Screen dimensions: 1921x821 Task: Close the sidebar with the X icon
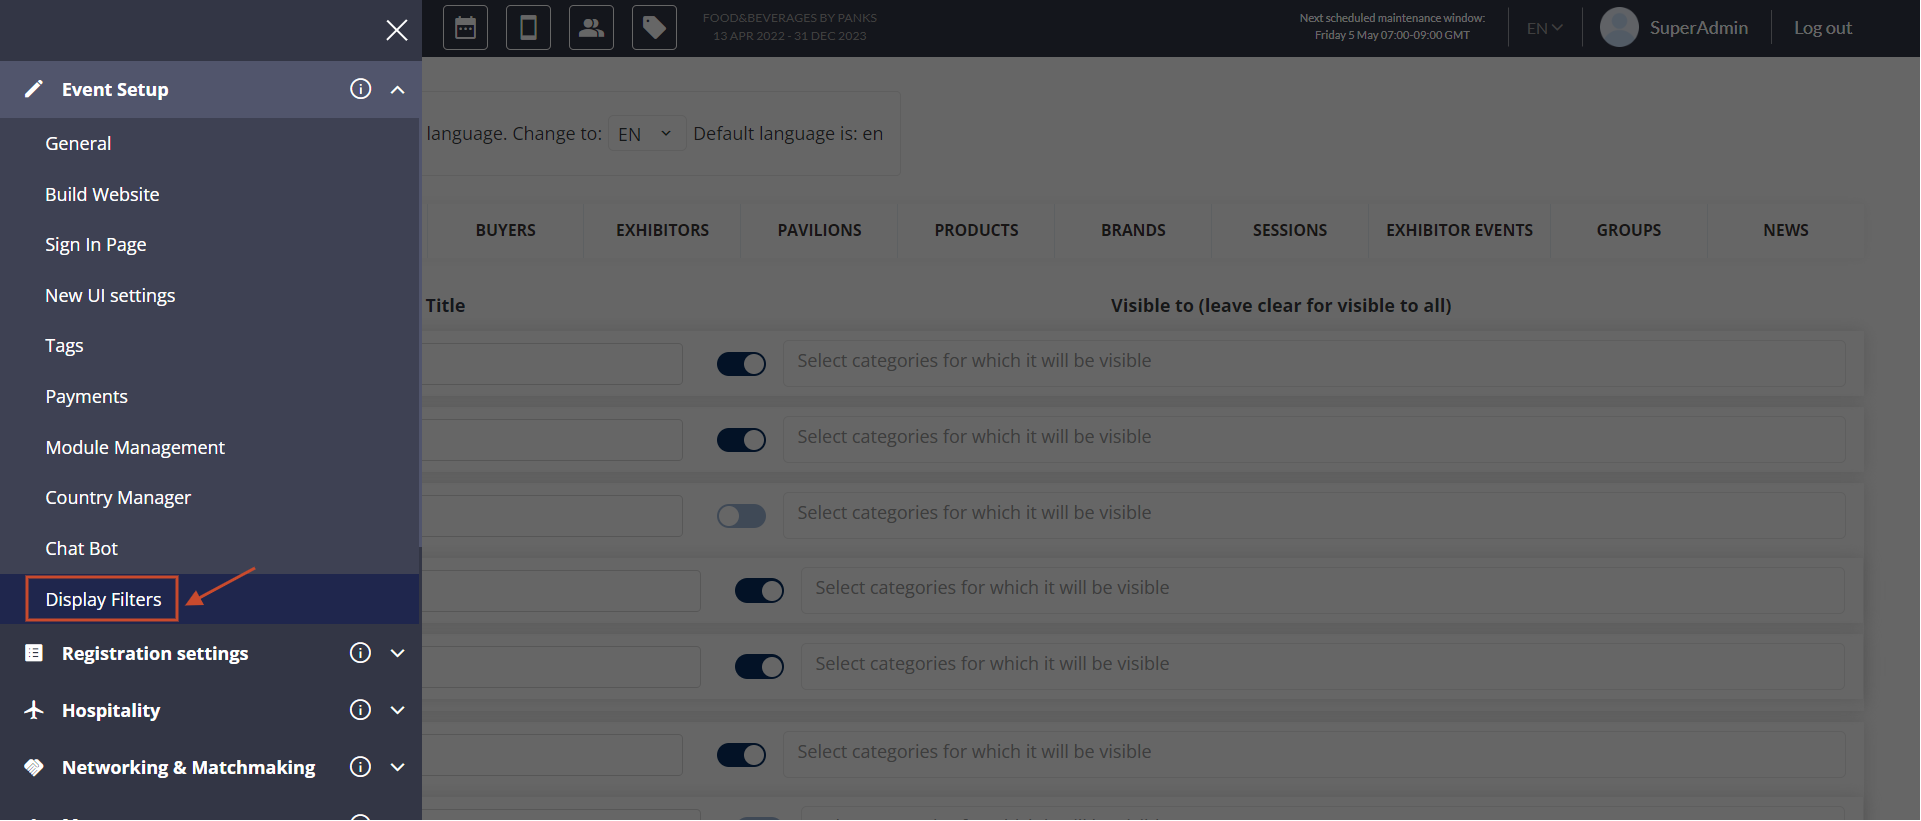click(397, 30)
